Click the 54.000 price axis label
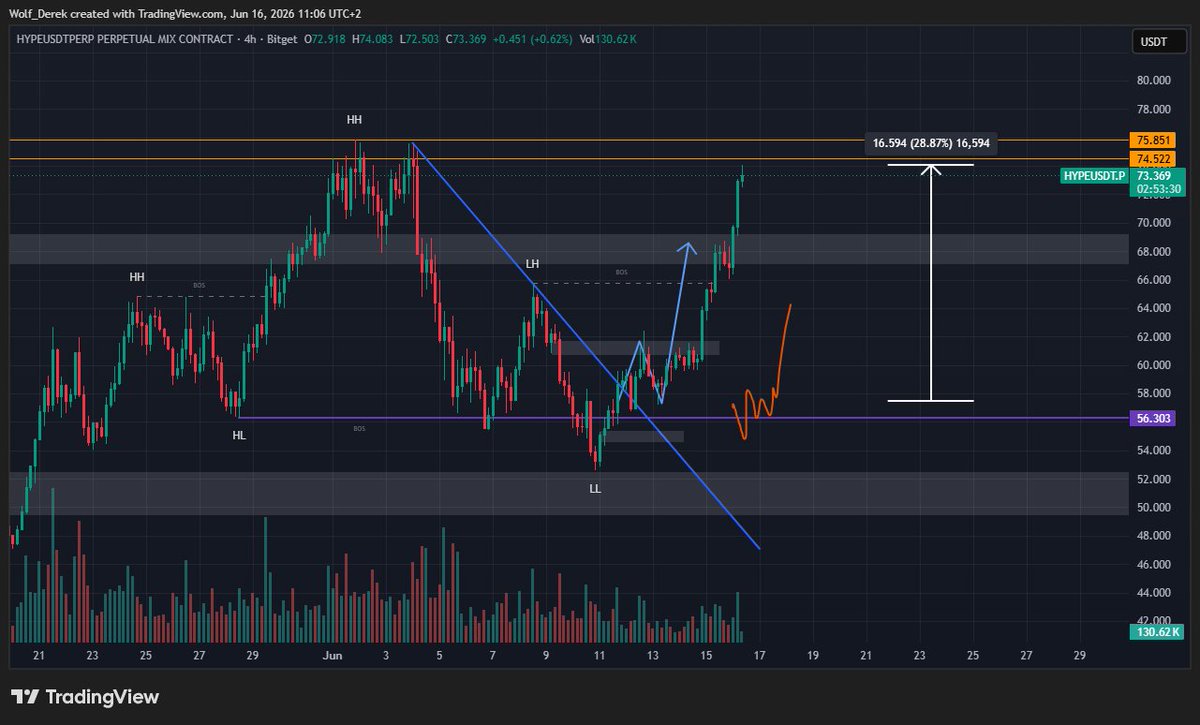 pyautogui.click(x=1152, y=451)
